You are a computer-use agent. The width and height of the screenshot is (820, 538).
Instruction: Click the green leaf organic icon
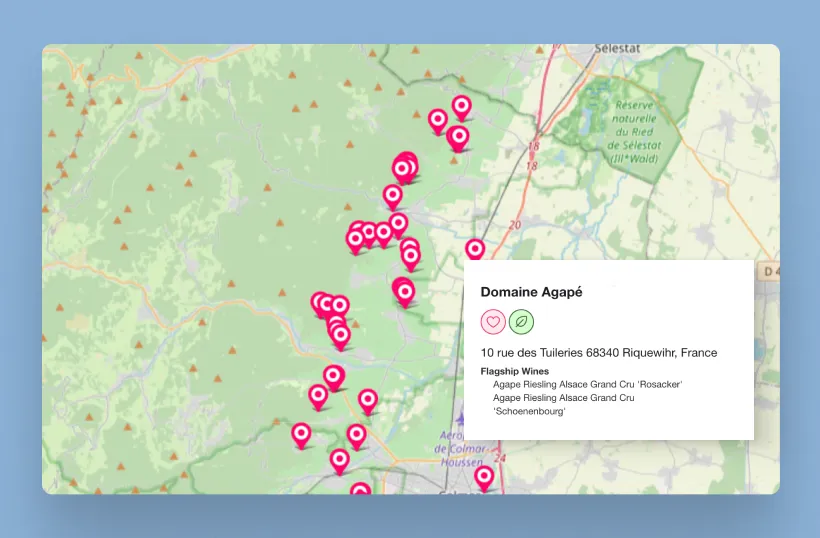[x=521, y=322]
